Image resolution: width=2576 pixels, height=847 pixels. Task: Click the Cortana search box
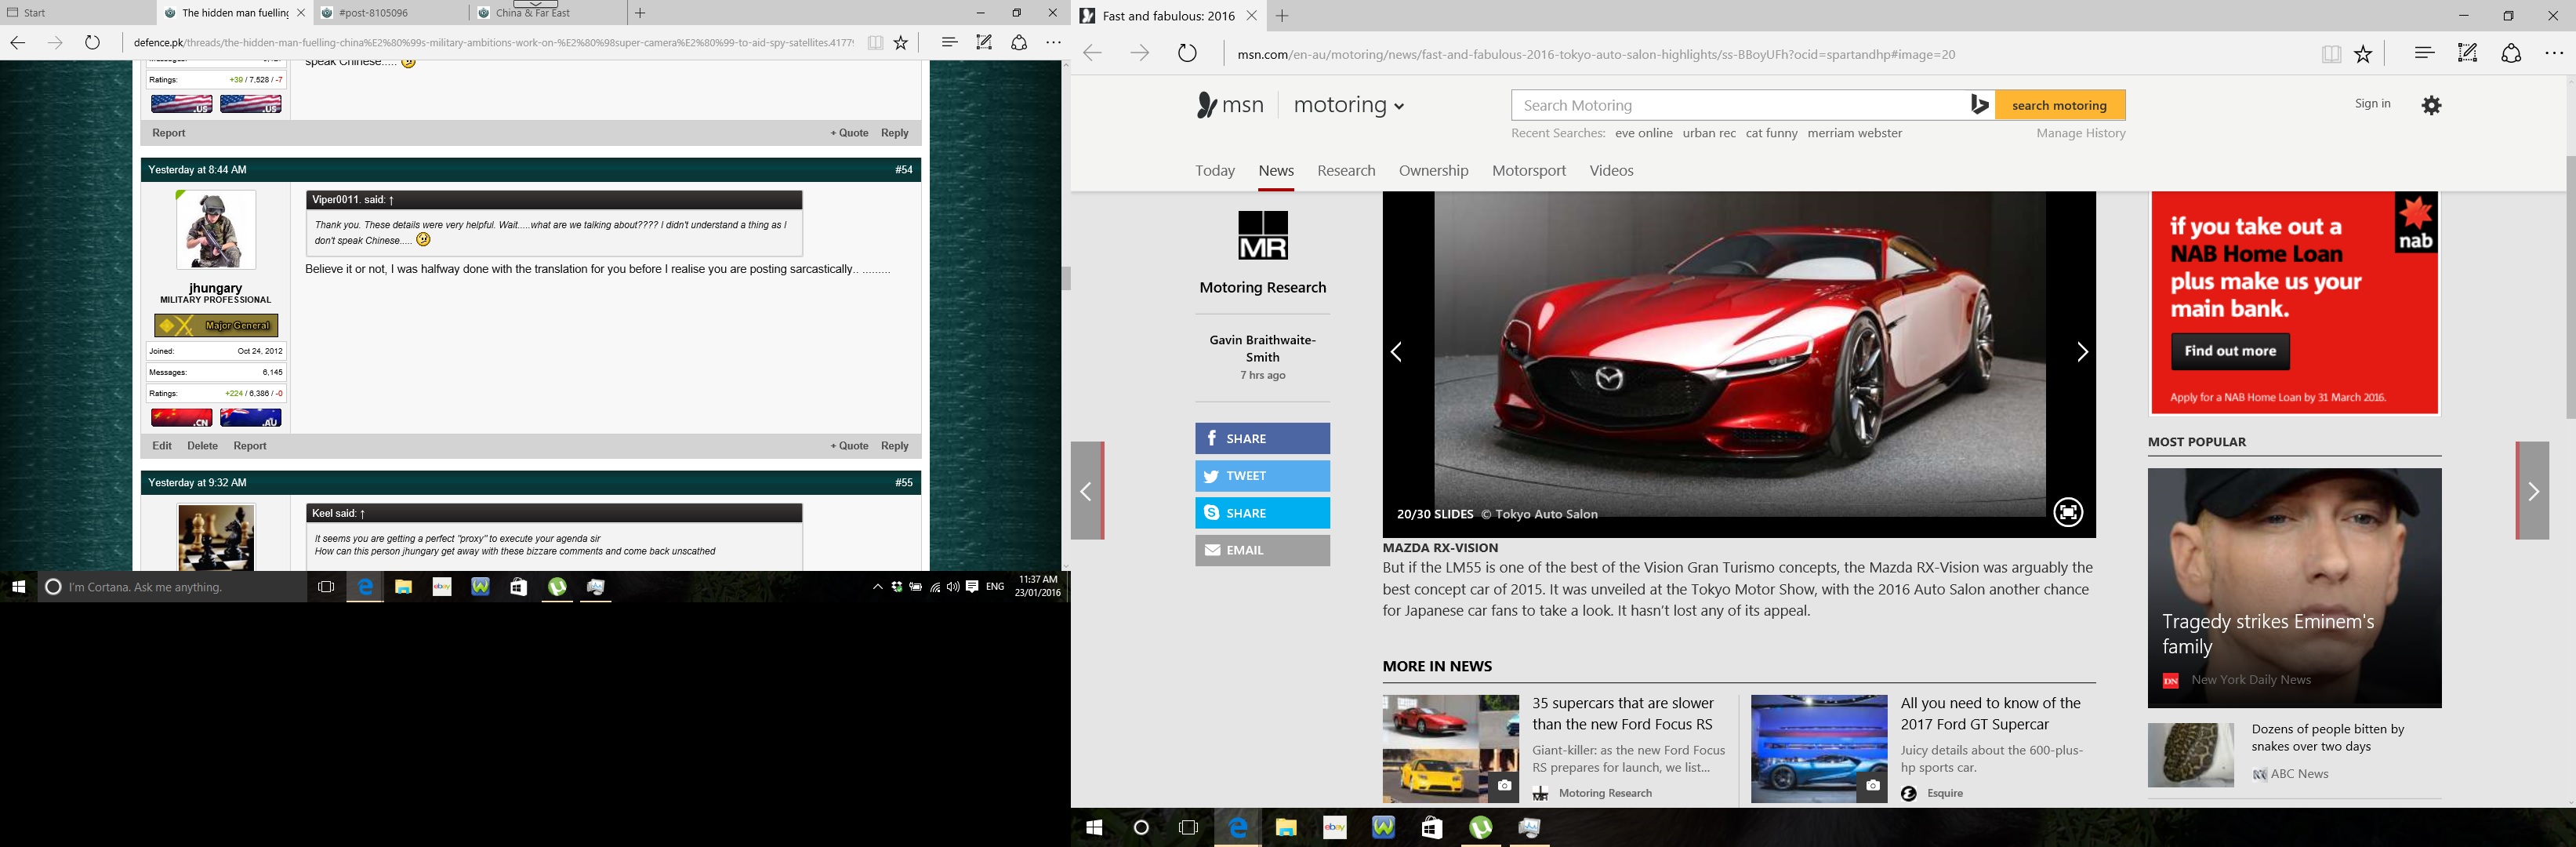[x=172, y=587]
